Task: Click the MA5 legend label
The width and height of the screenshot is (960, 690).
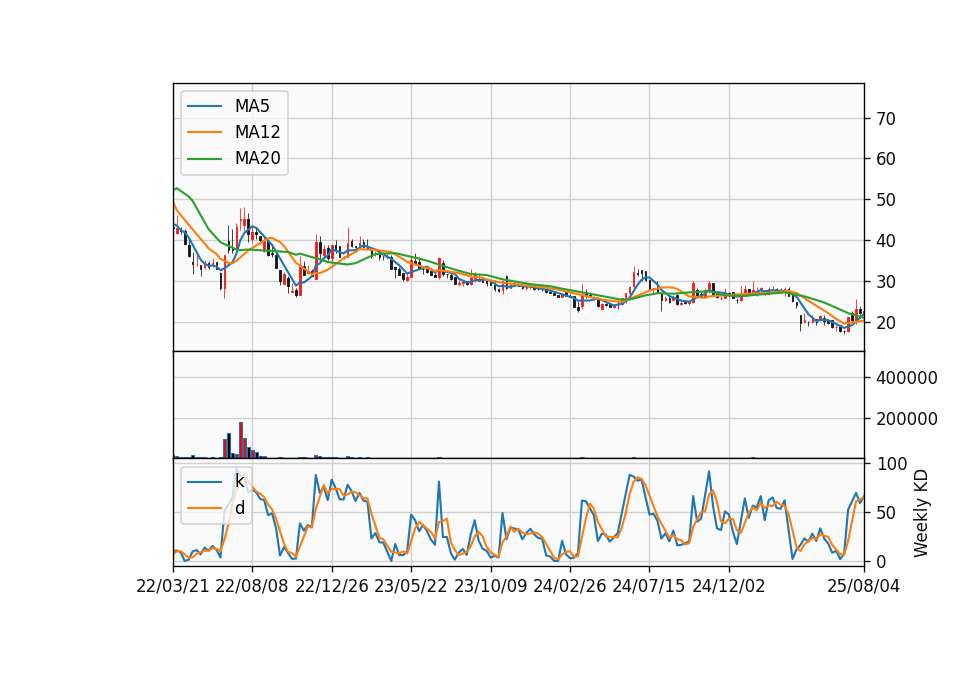Action: (x=252, y=106)
